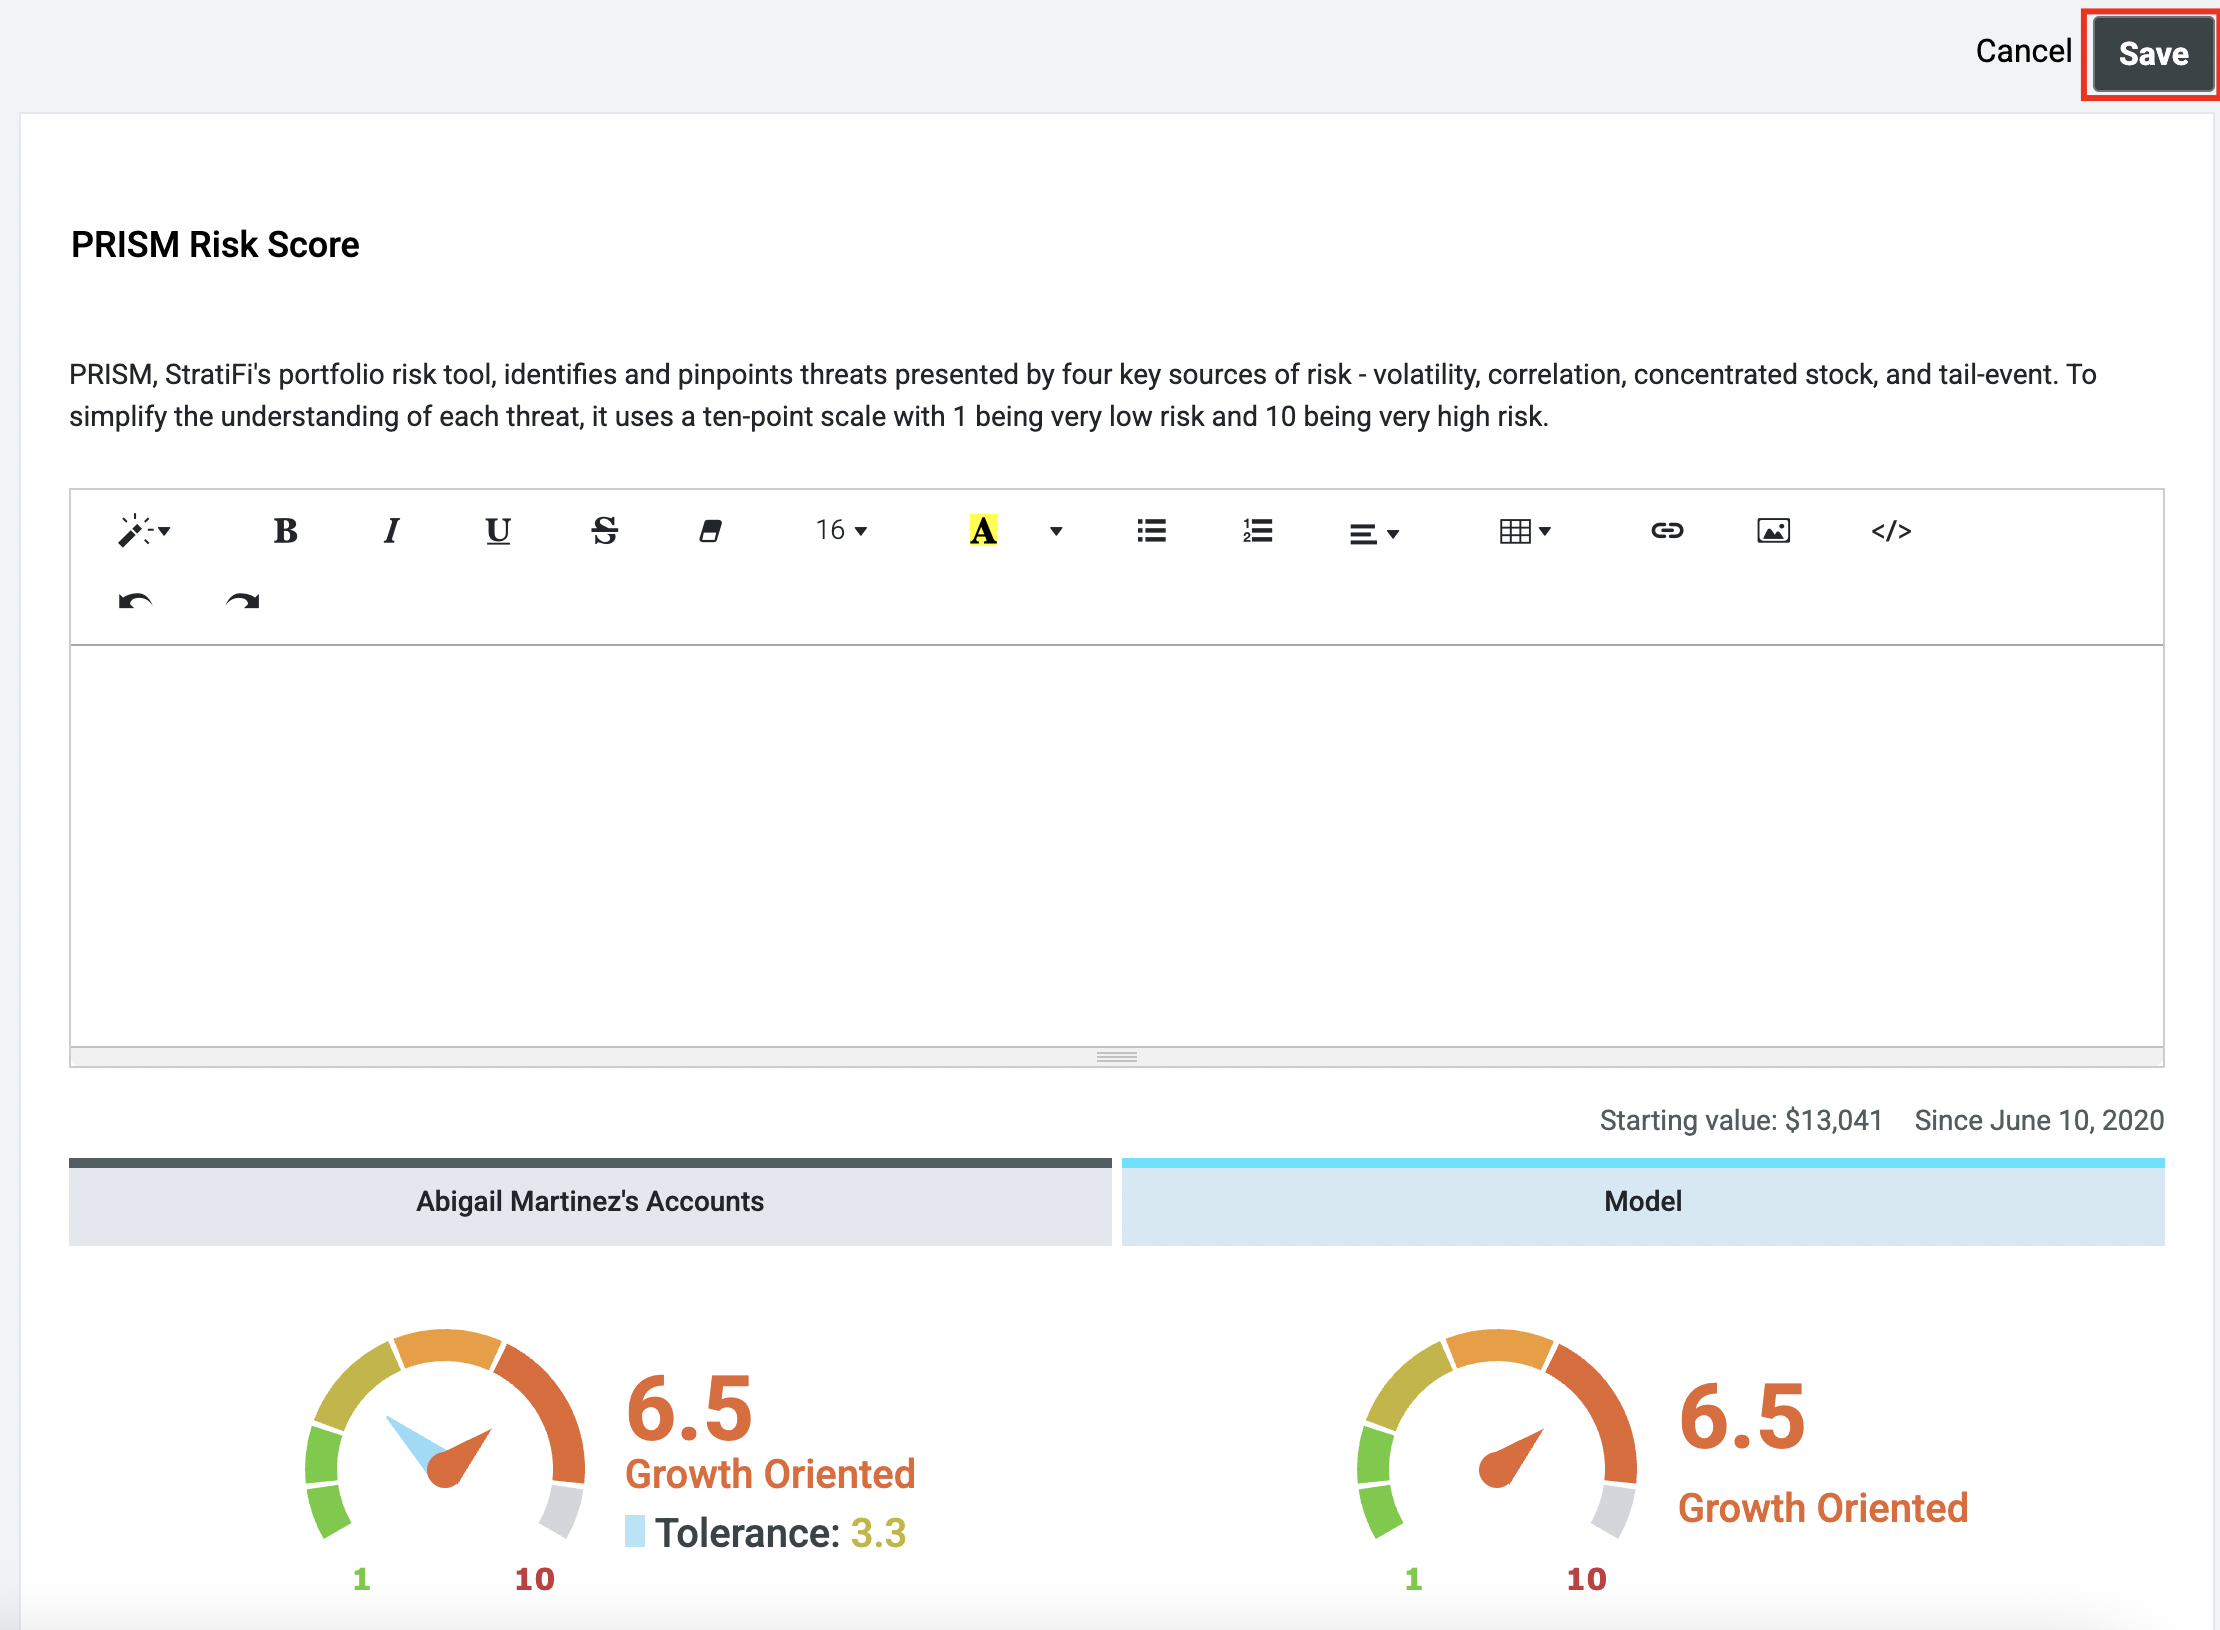Click the accounts risk gauge dial
Screen dimensions: 2220x1630
tap(445, 1435)
